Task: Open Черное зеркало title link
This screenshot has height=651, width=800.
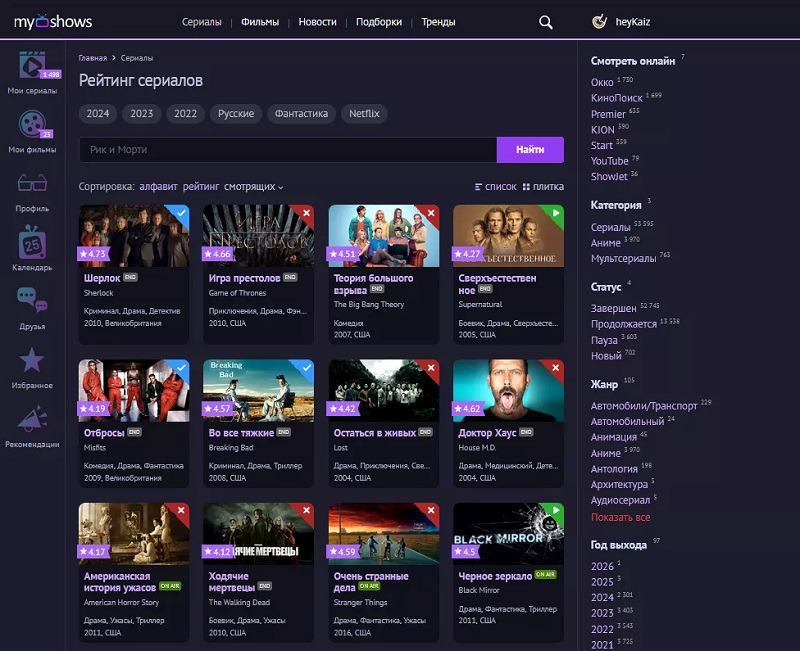Action: click(495, 576)
